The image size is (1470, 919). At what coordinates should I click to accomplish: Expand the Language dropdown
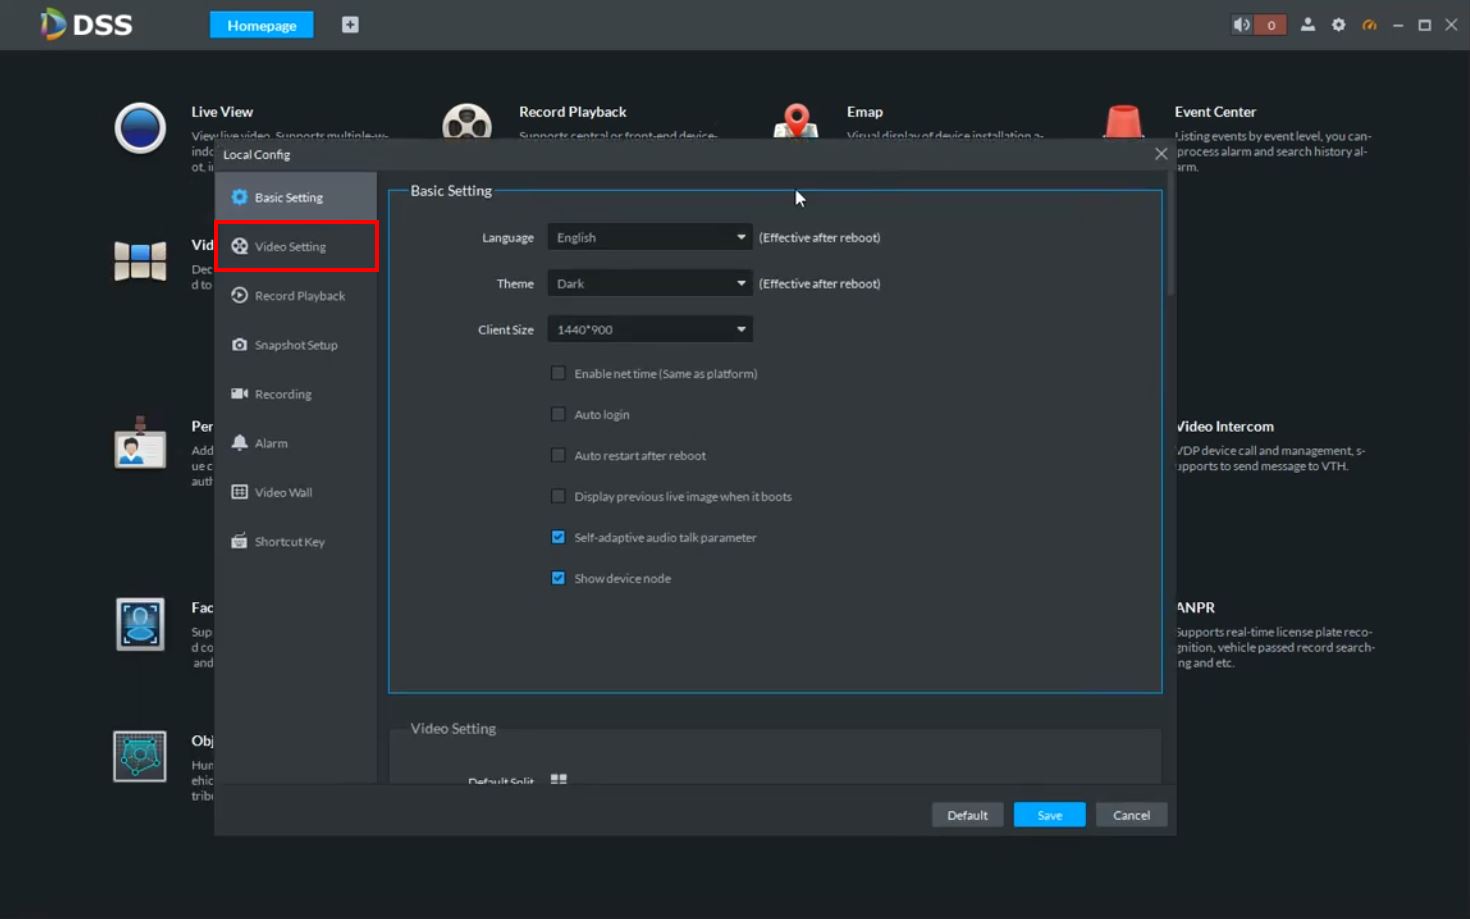pyautogui.click(x=649, y=238)
